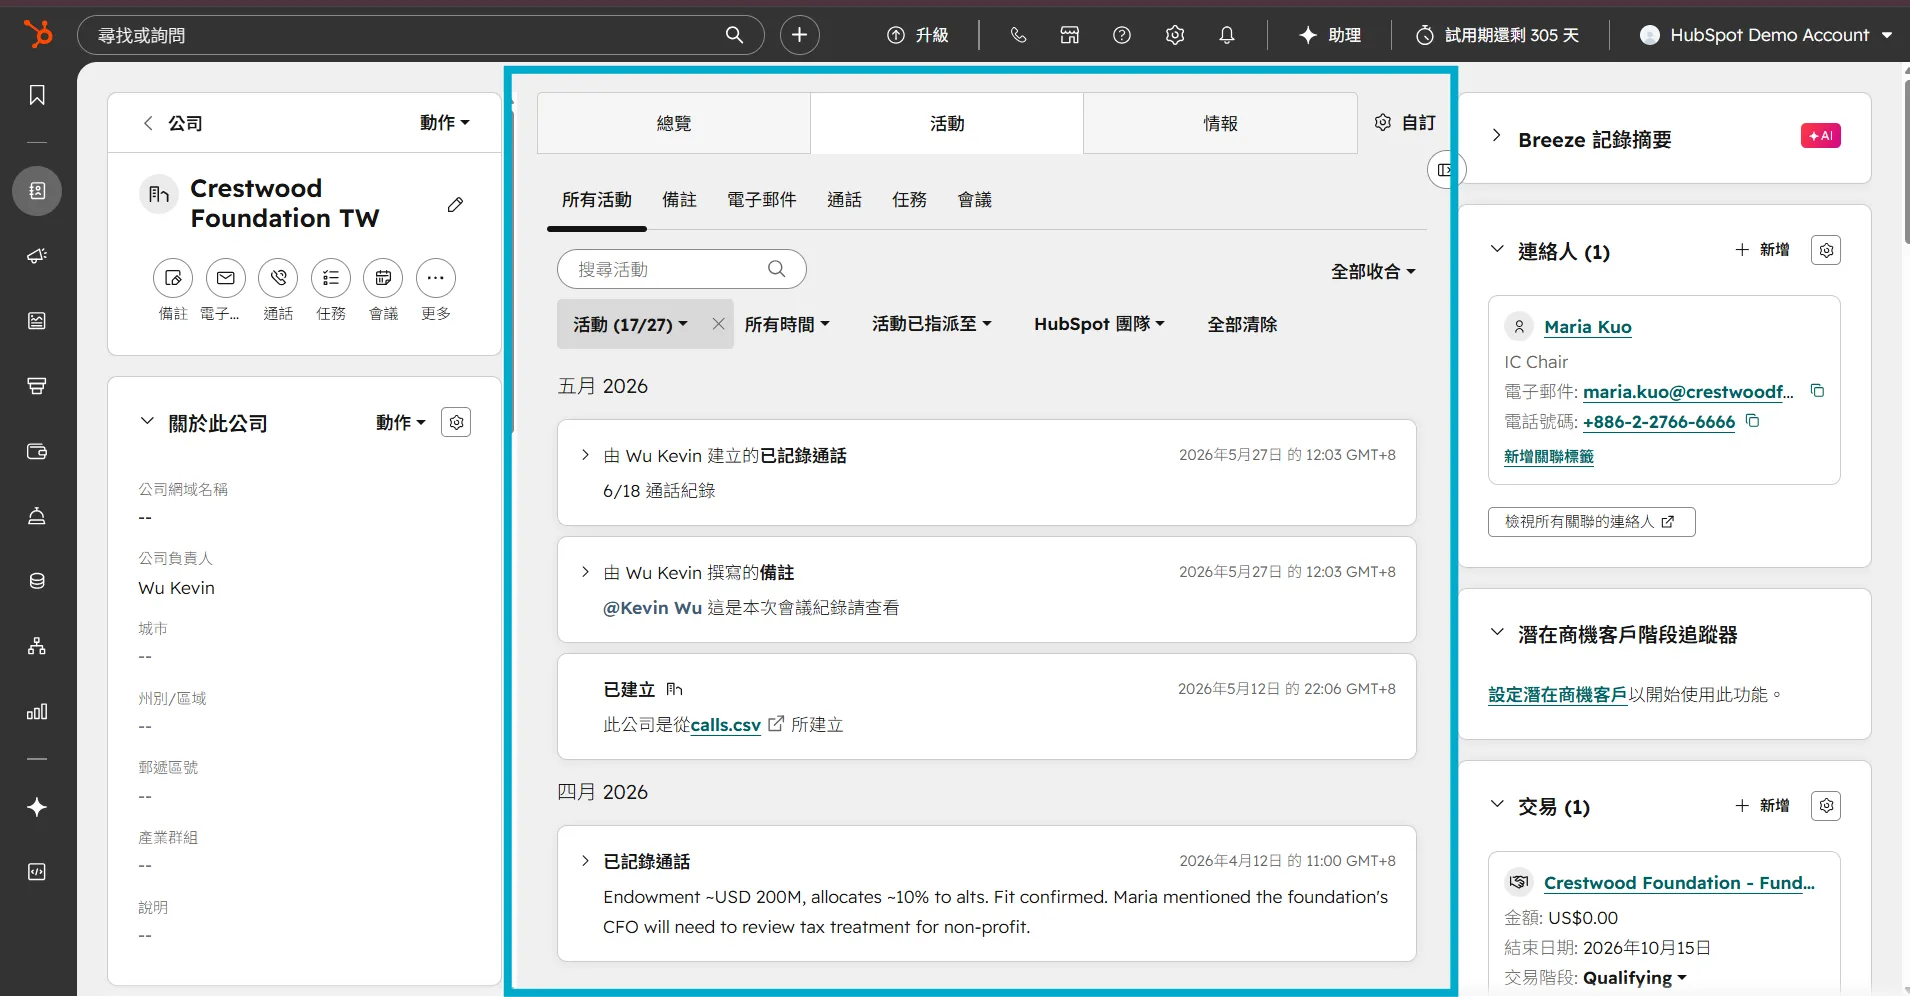Image resolution: width=1910 pixels, height=998 pixels.
Task: Open the help question mark icon
Action: pyautogui.click(x=1122, y=35)
